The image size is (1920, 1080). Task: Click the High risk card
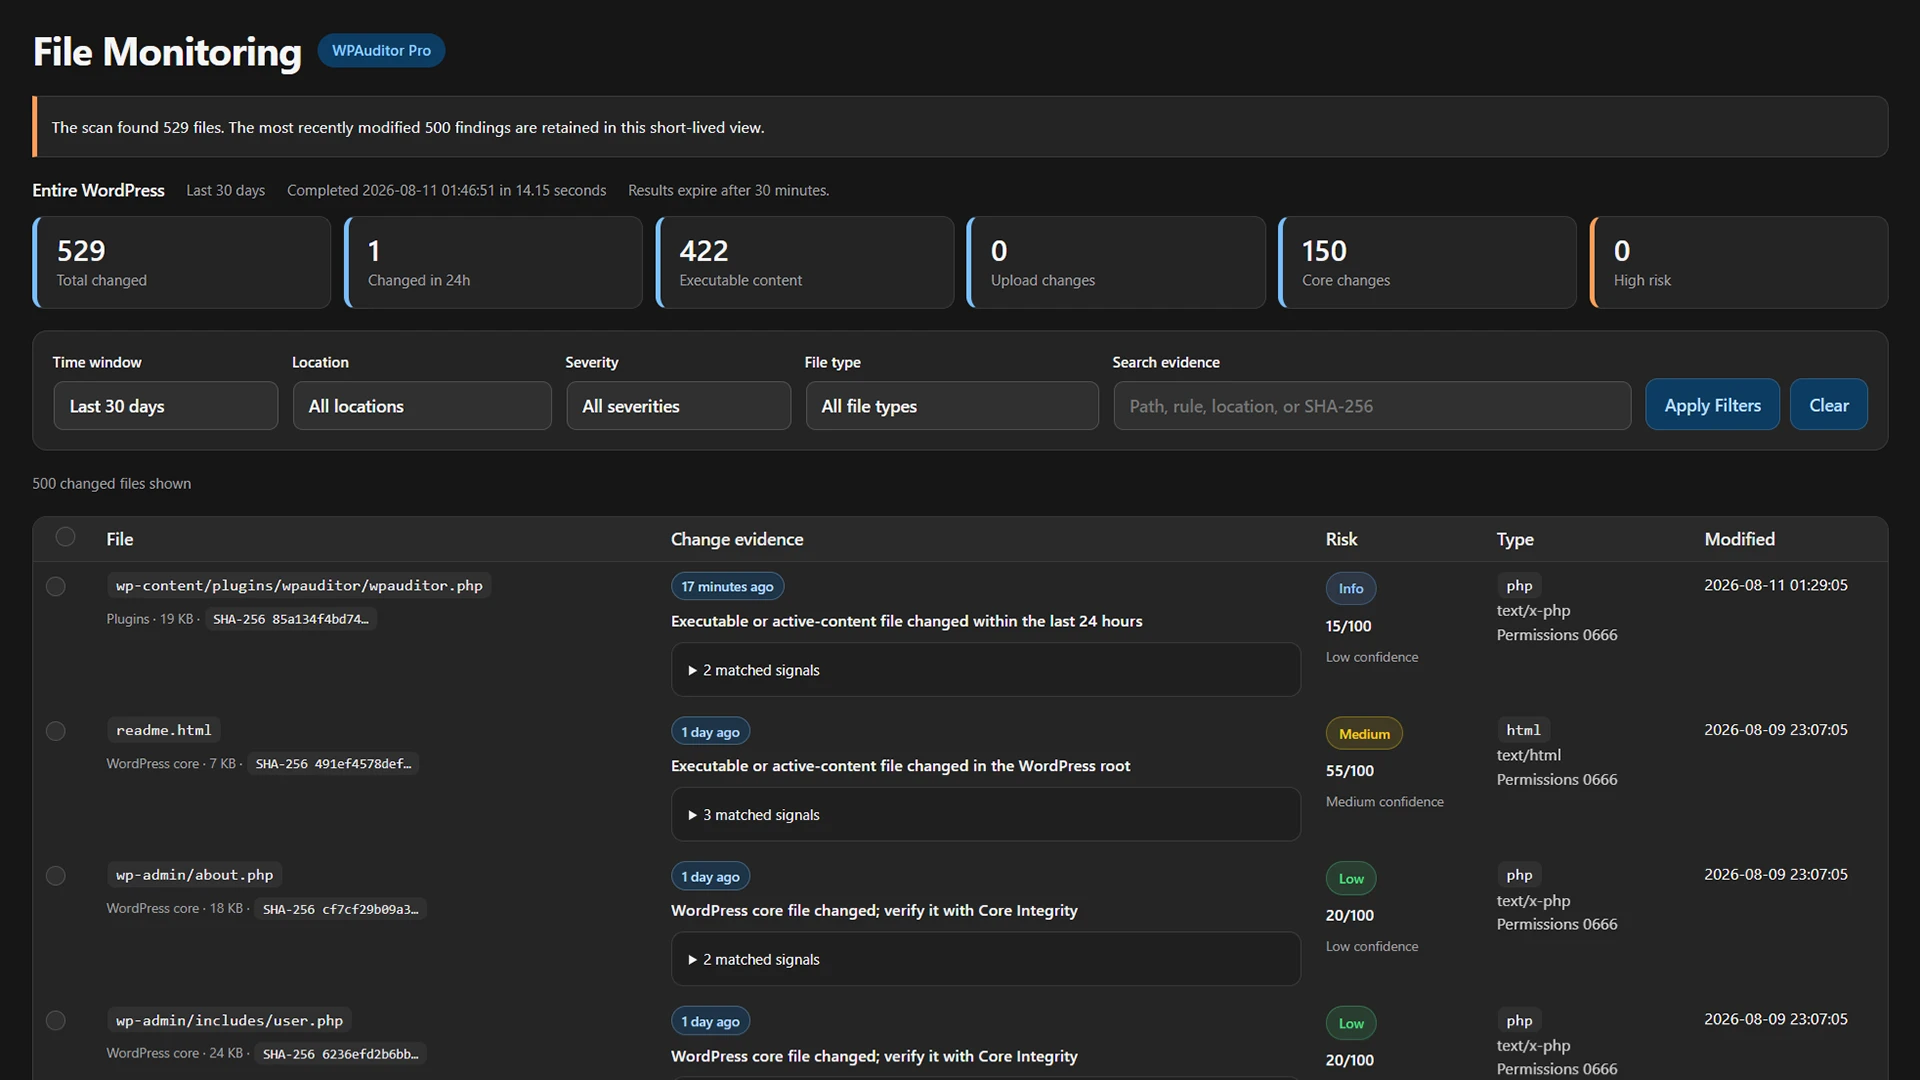(x=1739, y=263)
